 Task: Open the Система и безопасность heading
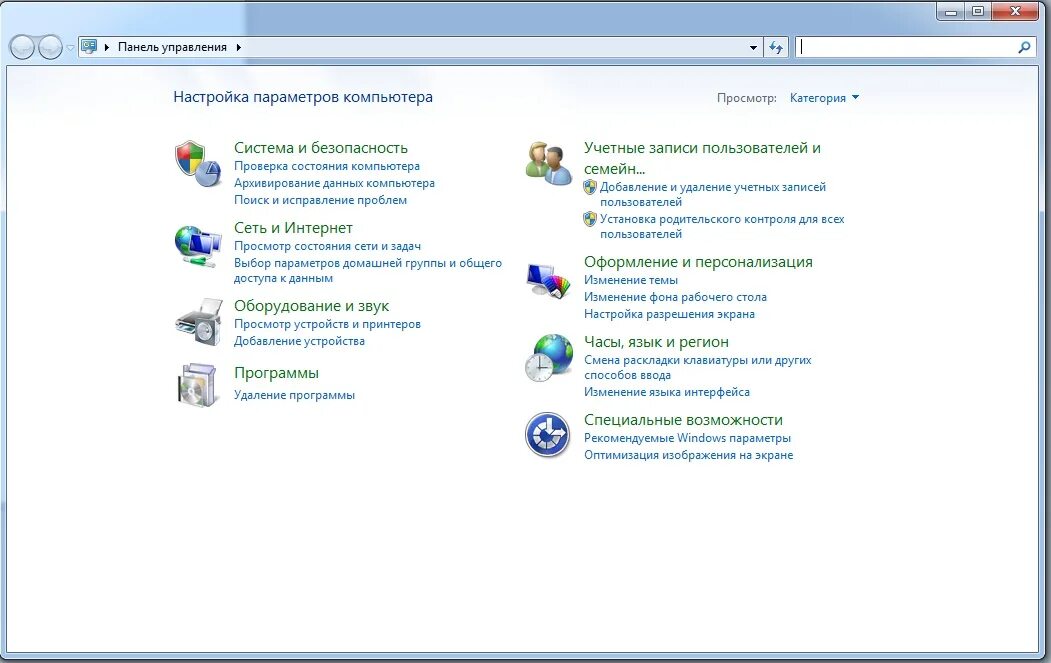pos(320,147)
